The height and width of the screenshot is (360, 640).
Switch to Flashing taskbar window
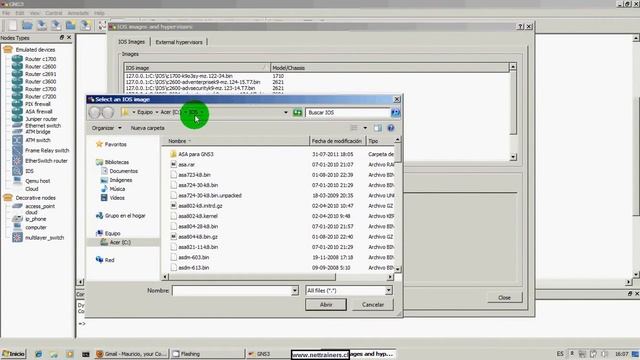(207, 354)
